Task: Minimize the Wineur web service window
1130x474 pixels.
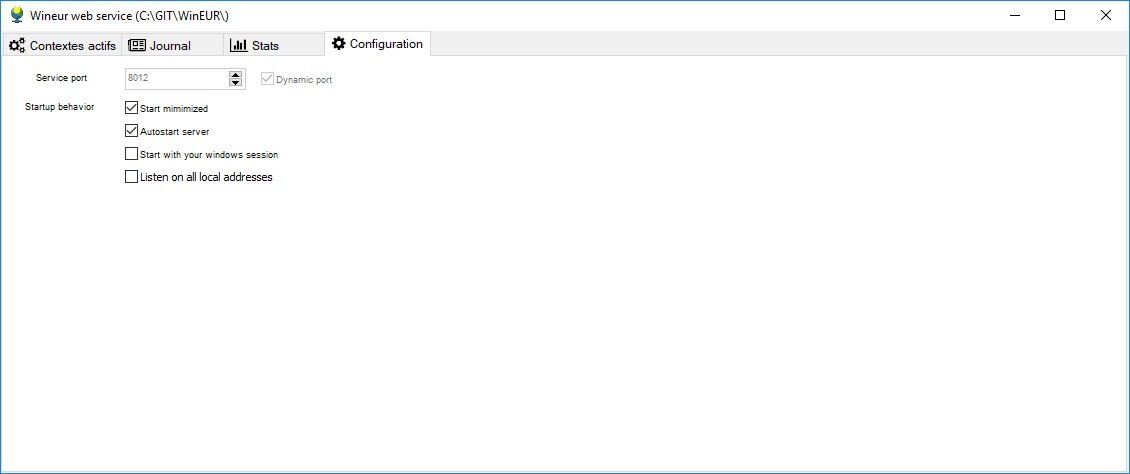Action: 1014,15
